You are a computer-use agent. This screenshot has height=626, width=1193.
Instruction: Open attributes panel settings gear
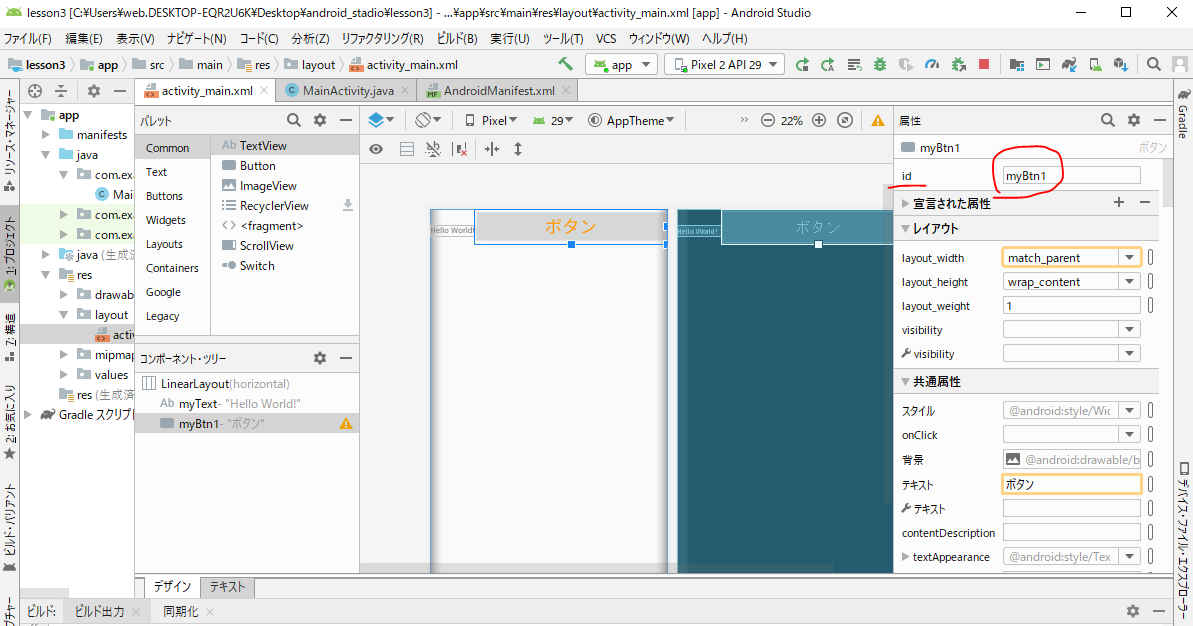pyautogui.click(x=1134, y=120)
